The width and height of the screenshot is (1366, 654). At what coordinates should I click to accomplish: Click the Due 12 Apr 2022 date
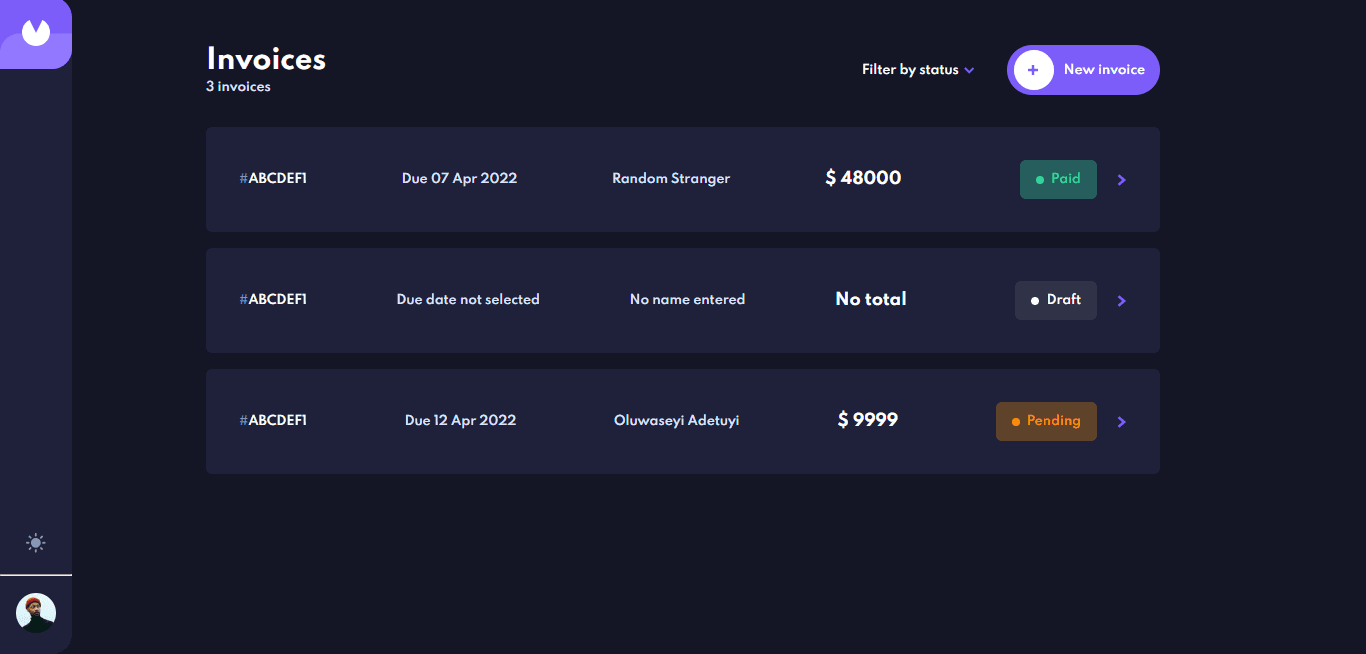tap(460, 420)
